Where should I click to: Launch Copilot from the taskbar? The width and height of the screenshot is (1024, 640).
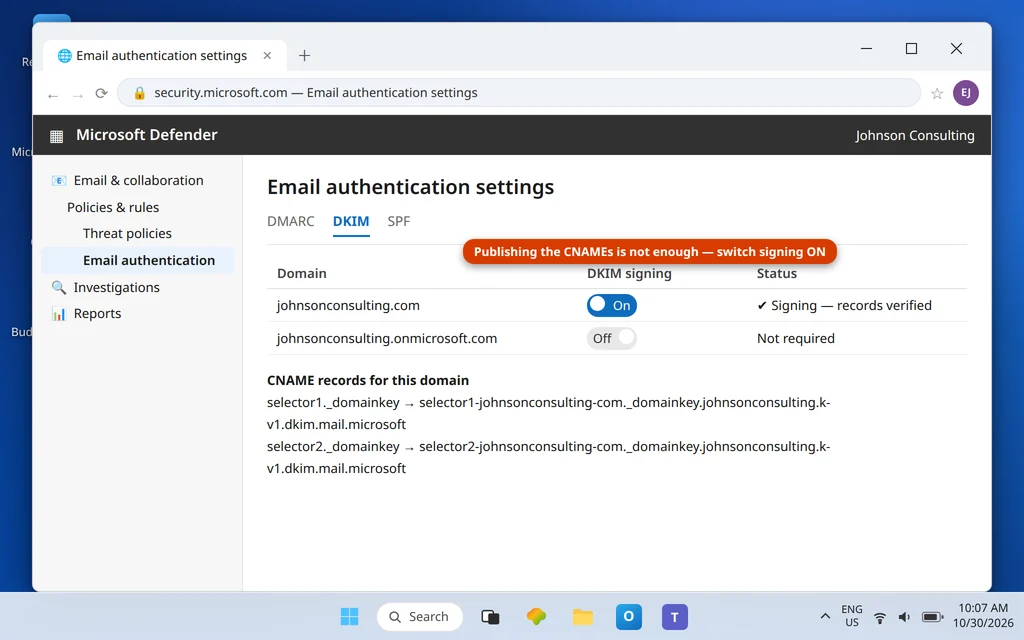pos(536,616)
